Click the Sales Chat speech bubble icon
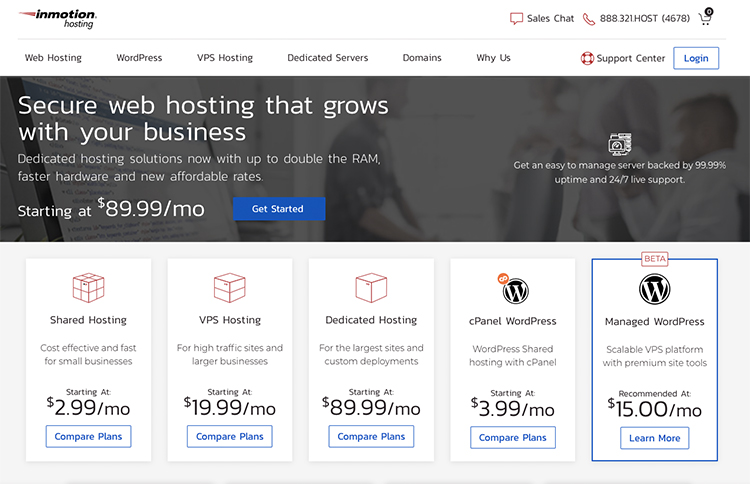This screenshot has width=750, height=484. 516,18
